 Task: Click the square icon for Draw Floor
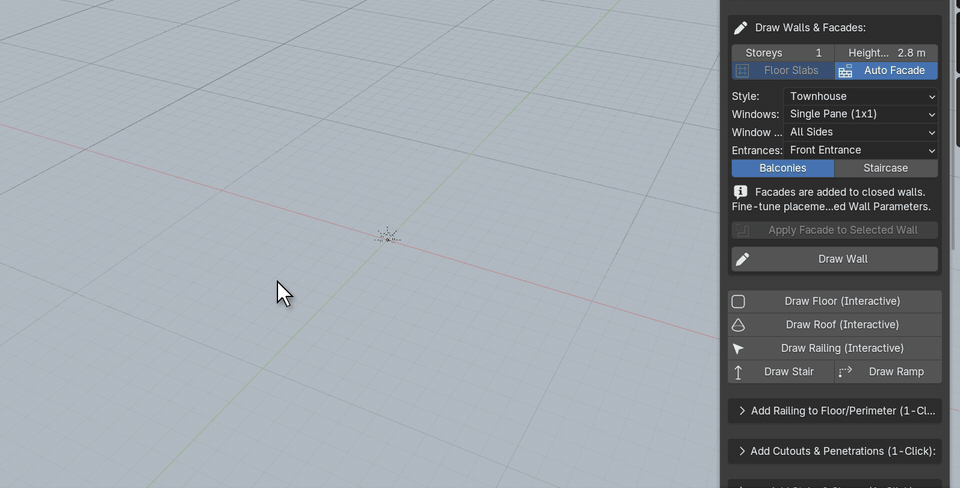coord(738,301)
